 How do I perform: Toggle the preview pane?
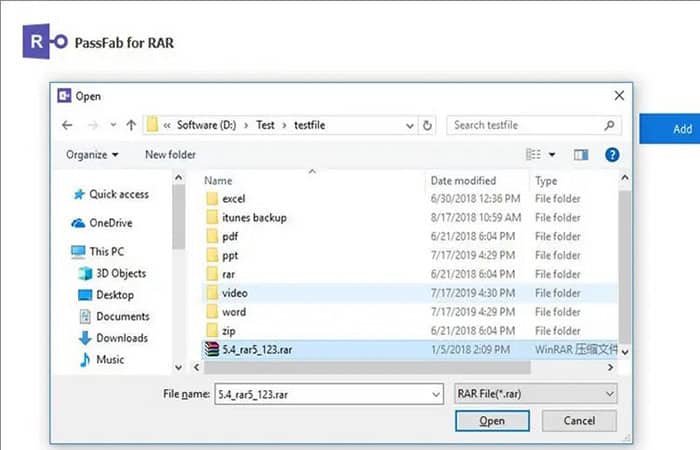581,154
